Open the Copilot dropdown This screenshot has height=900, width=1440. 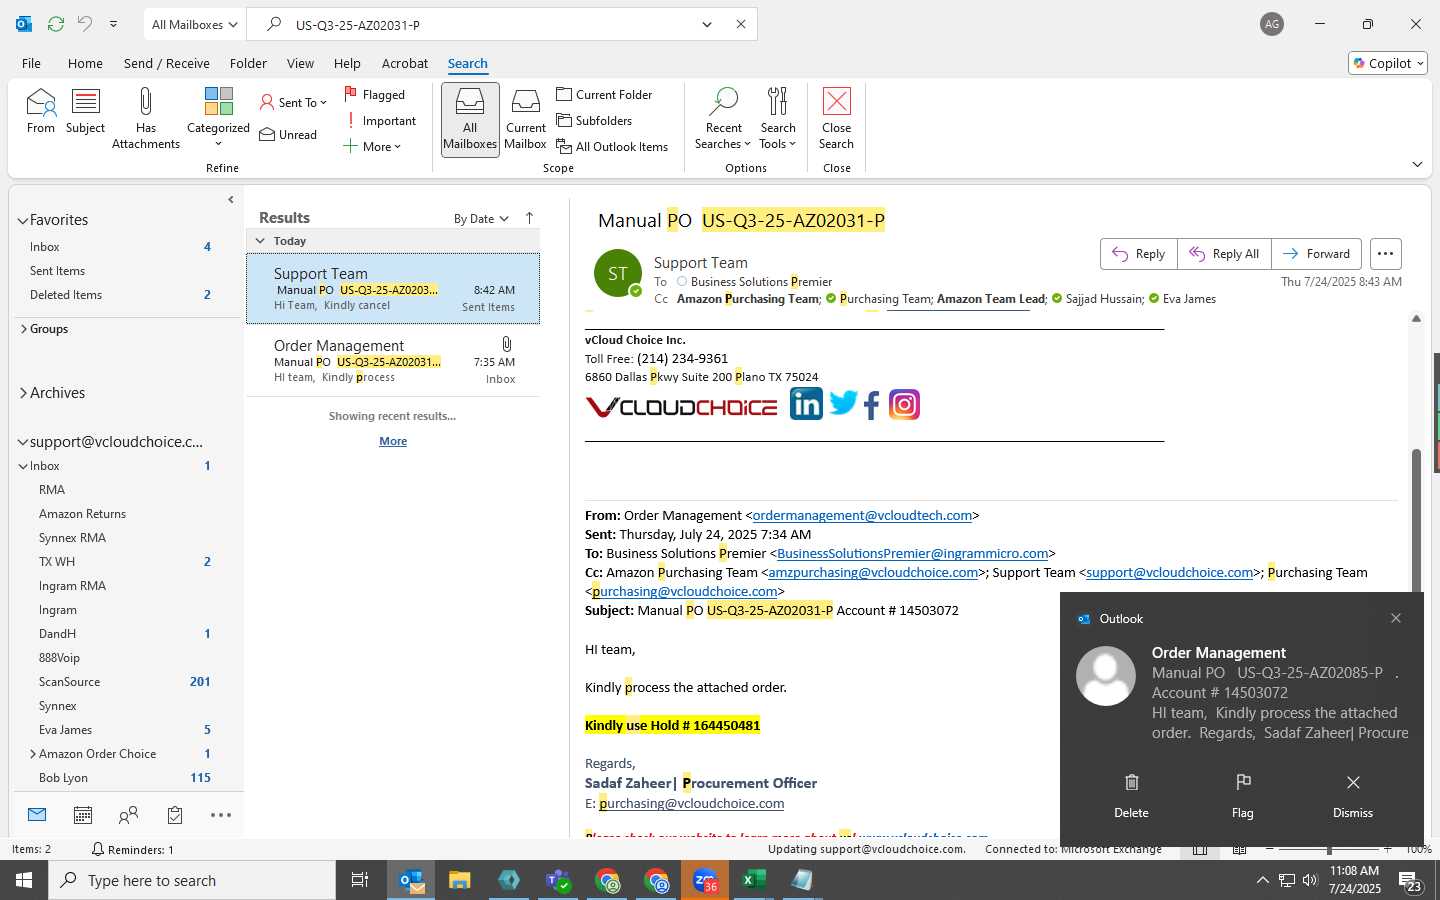coord(1388,63)
